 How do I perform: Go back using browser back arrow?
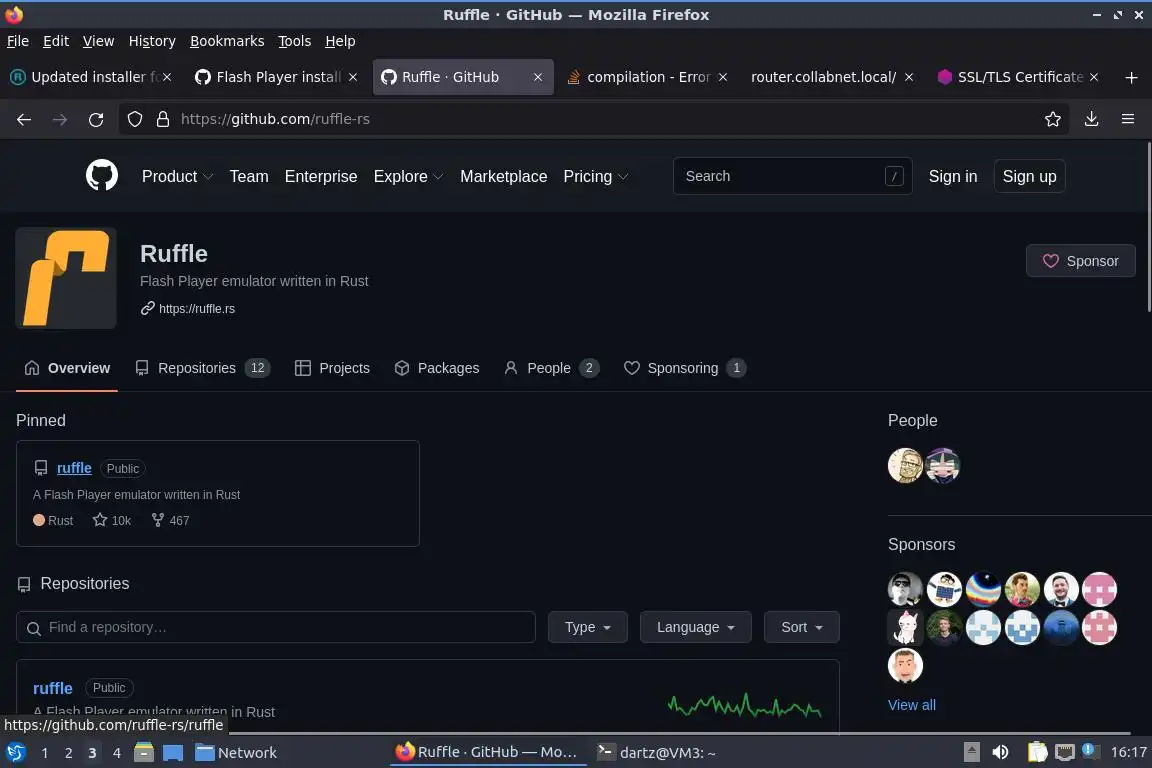click(24, 119)
